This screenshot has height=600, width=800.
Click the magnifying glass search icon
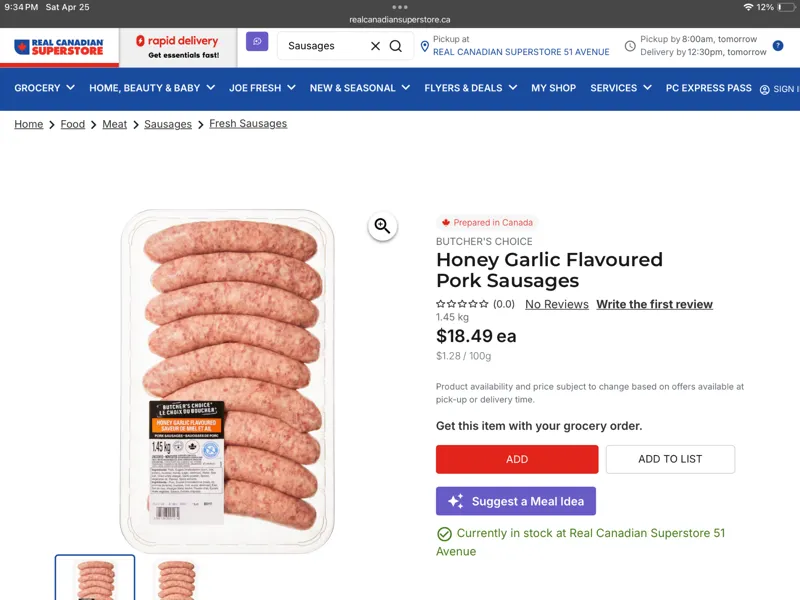coord(395,46)
